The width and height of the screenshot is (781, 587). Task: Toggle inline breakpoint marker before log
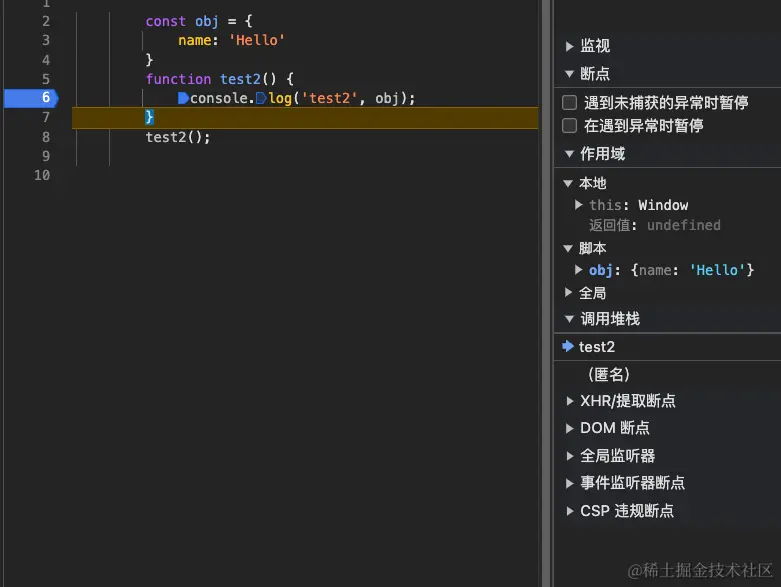[261, 98]
